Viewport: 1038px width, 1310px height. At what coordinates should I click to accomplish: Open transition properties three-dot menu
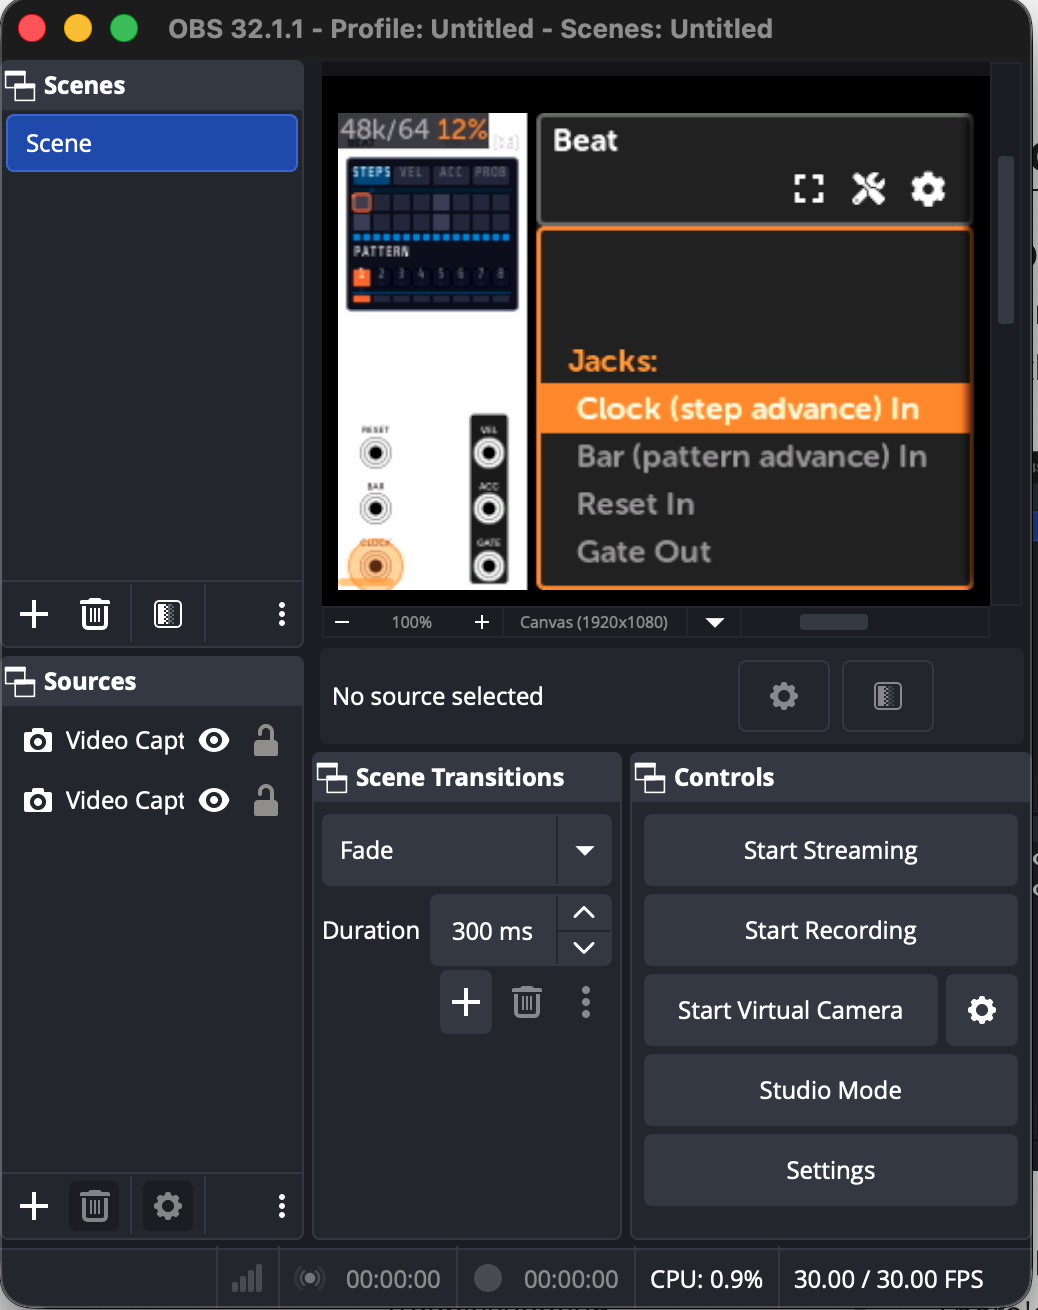point(586,1002)
